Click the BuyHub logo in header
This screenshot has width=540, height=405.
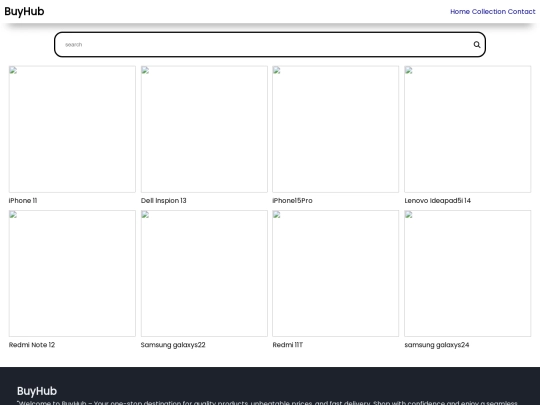(x=24, y=11)
